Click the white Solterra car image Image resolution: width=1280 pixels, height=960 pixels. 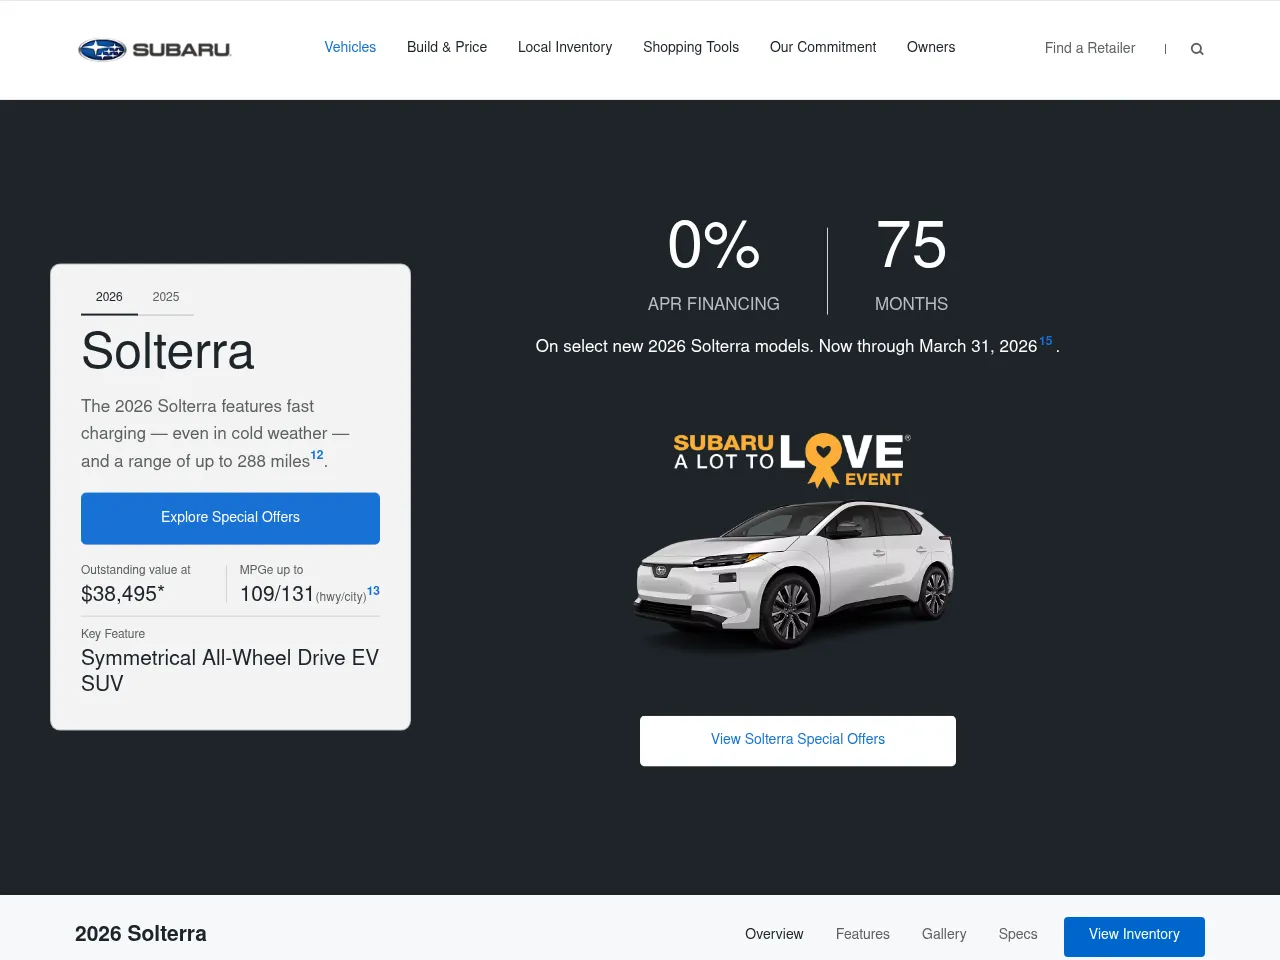(795, 573)
